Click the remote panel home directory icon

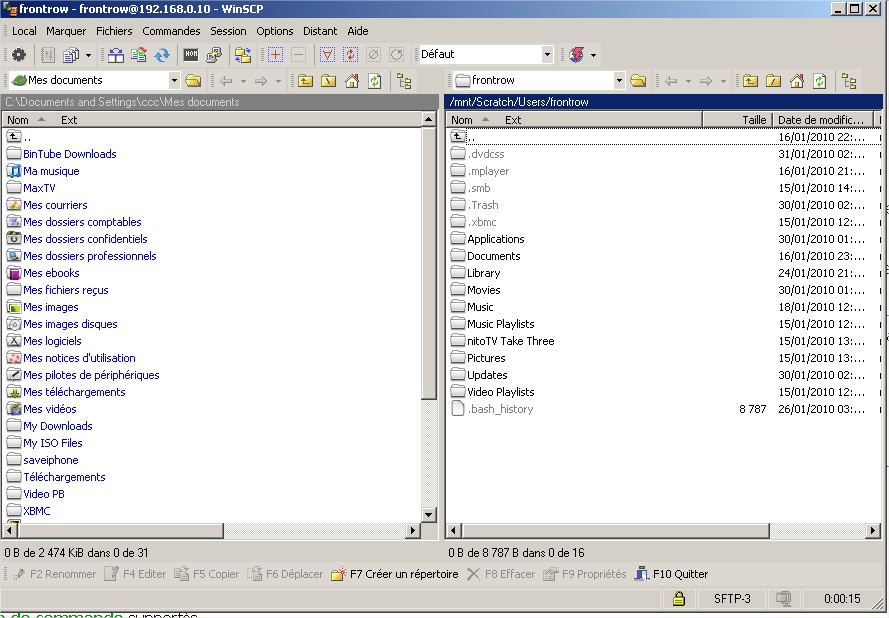tap(797, 81)
